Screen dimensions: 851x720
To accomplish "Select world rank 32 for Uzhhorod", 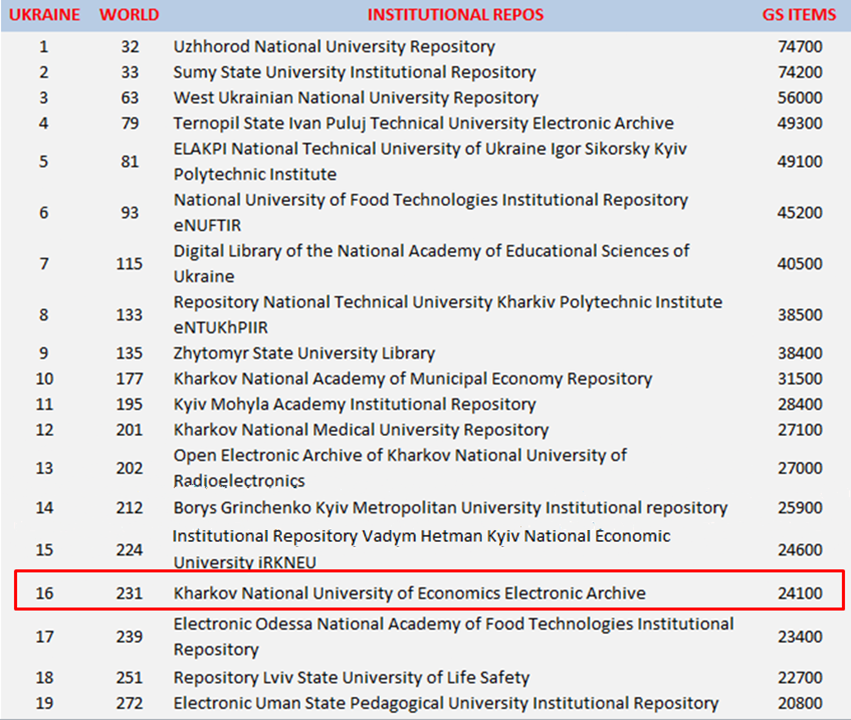I will (x=130, y=47).
